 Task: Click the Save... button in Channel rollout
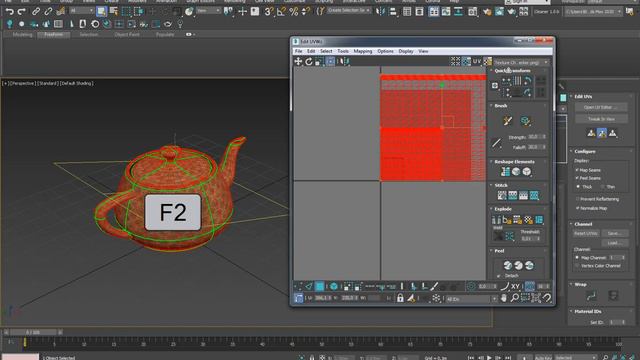pyautogui.click(x=615, y=233)
